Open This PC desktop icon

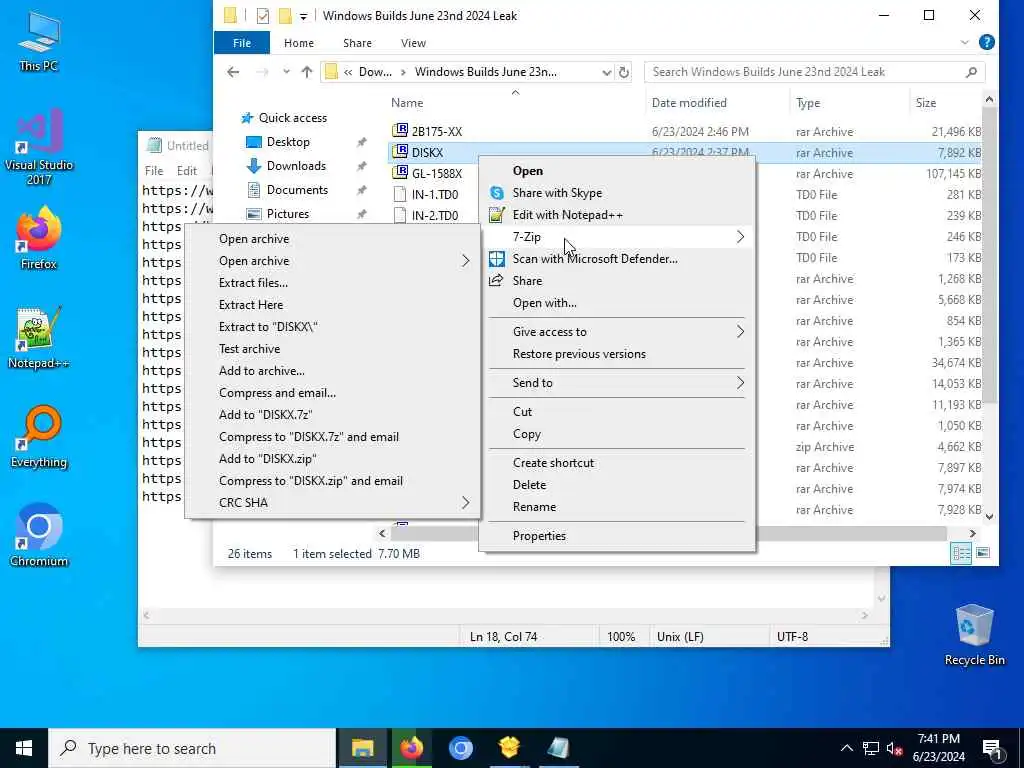click(x=39, y=40)
